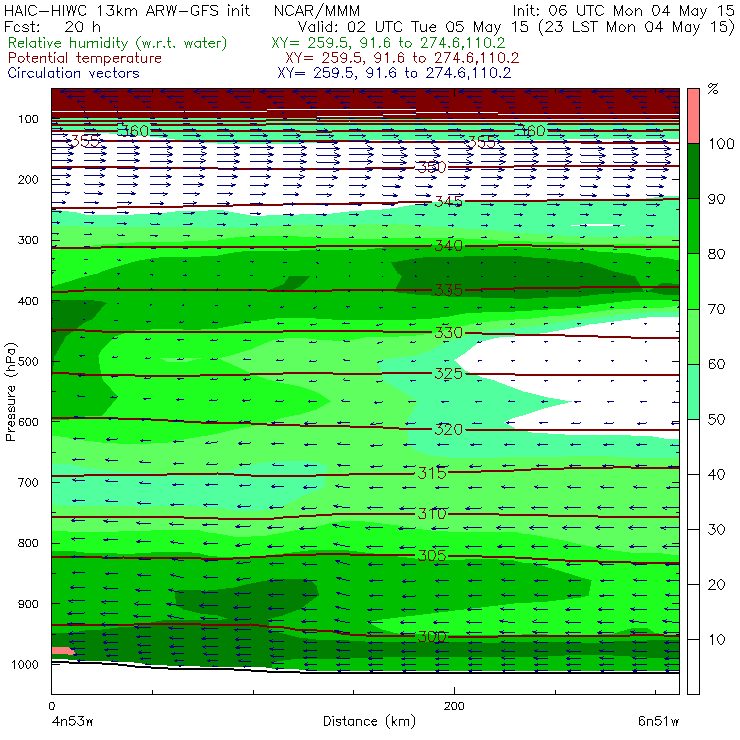Click the '4n53w' start location label
Image resolution: width=740 pixels, height=740 pixels.
pos(73,722)
